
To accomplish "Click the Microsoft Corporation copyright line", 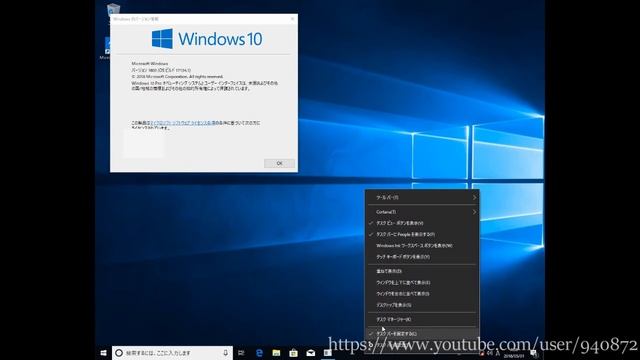I will tap(177, 76).
